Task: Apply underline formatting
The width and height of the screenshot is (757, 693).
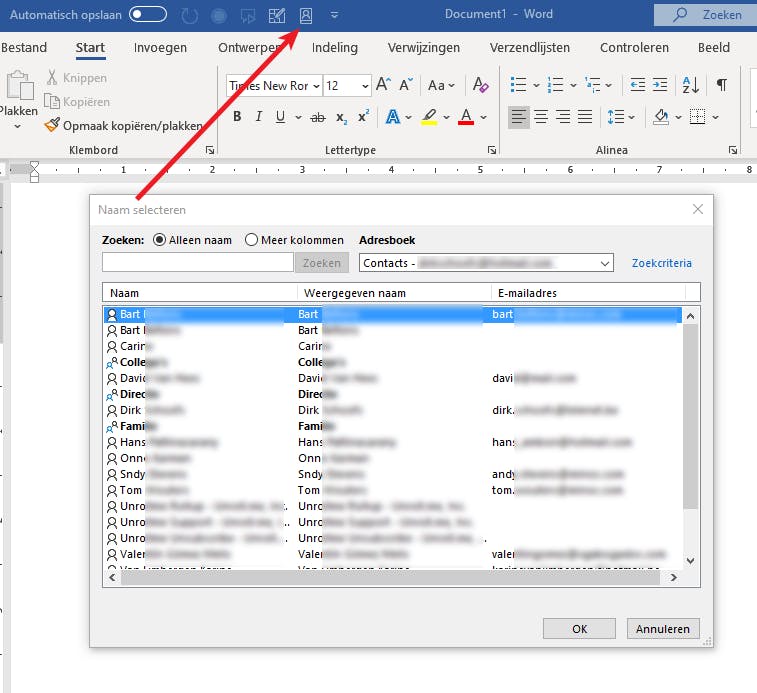Action: [280, 116]
